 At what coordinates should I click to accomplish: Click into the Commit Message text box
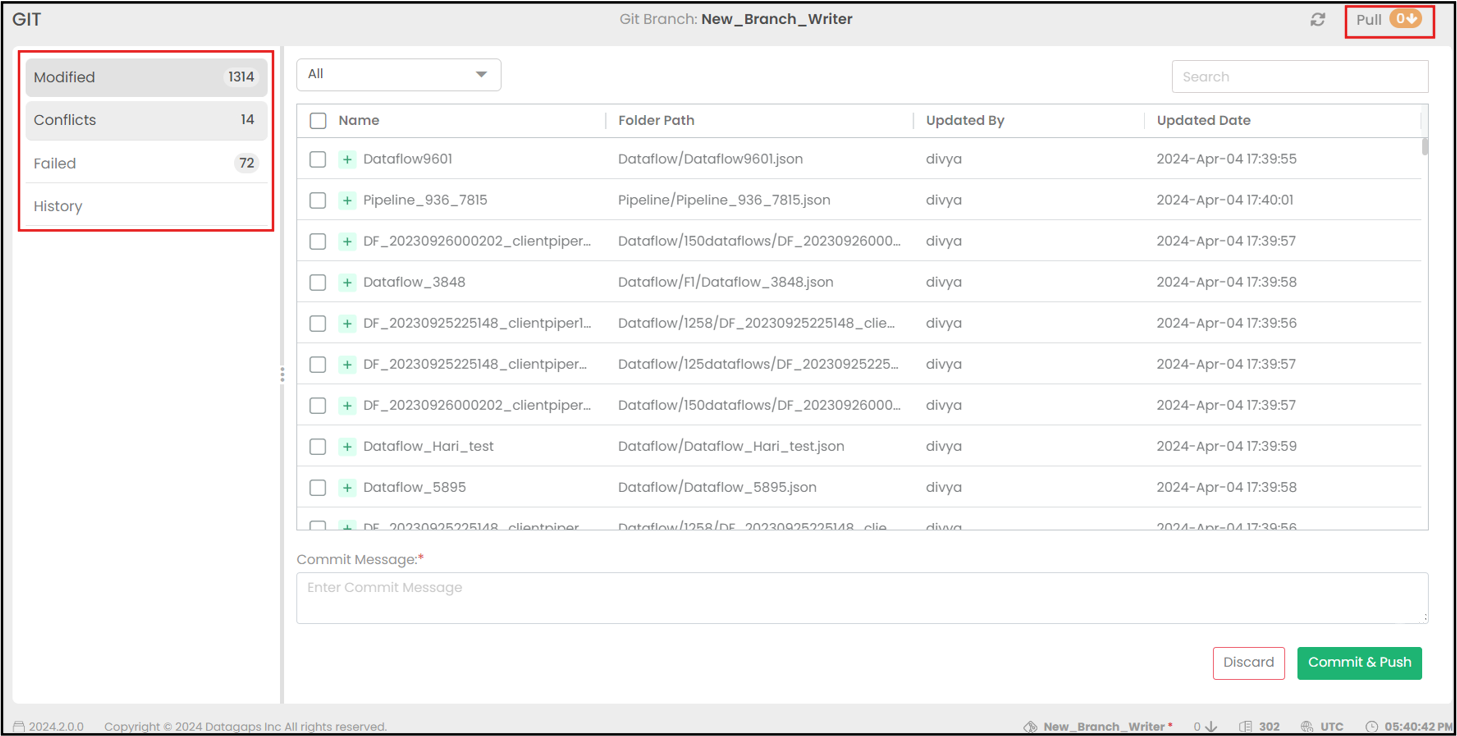coord(861,598)
